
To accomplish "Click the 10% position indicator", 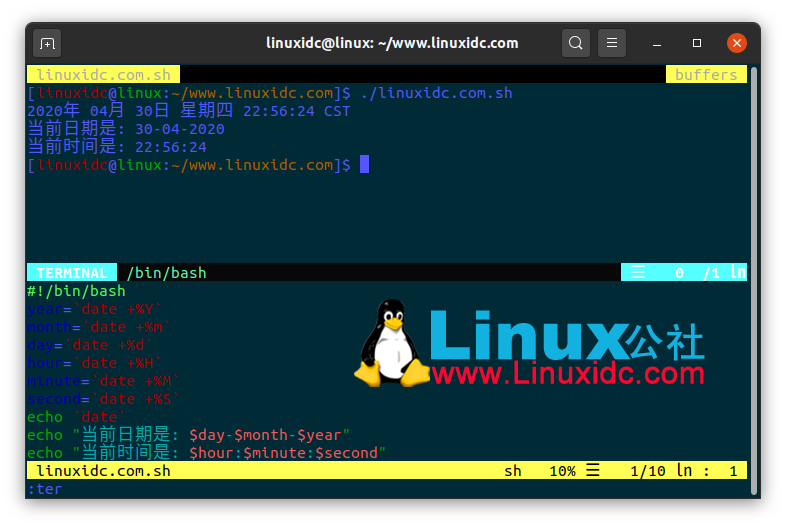I will coord(562,471).
